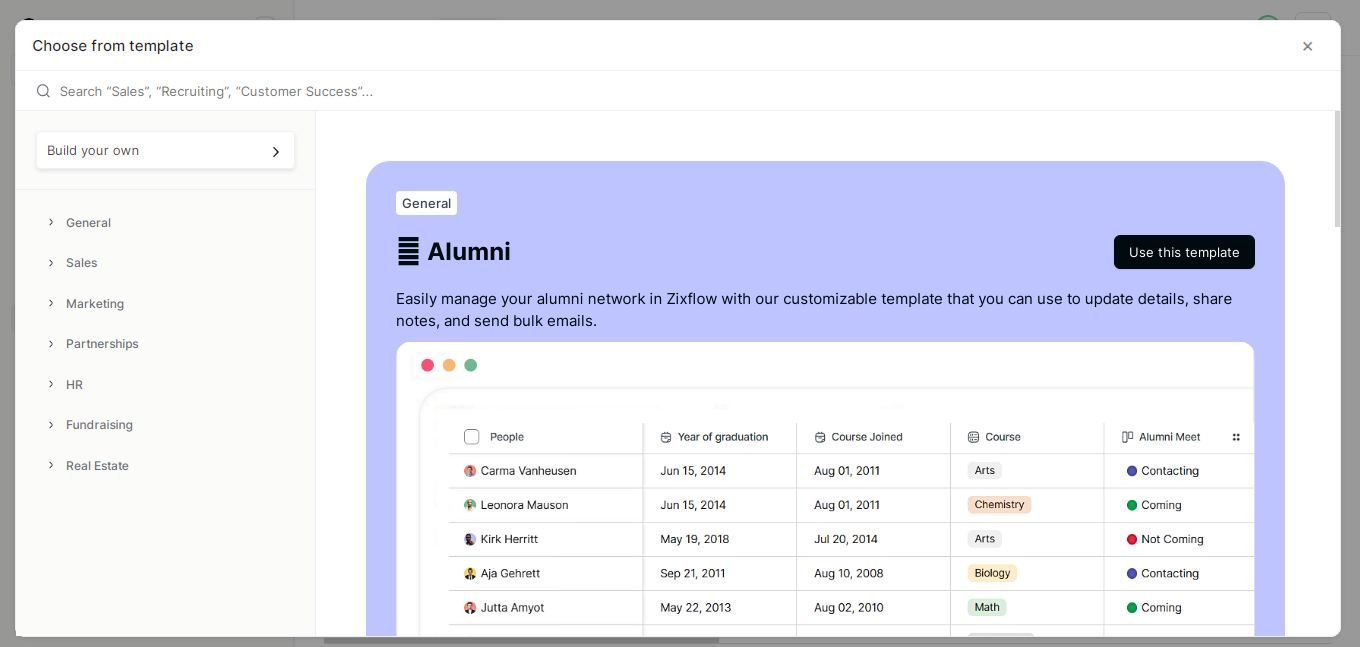Click the green status dot beside Coming

1131,505
